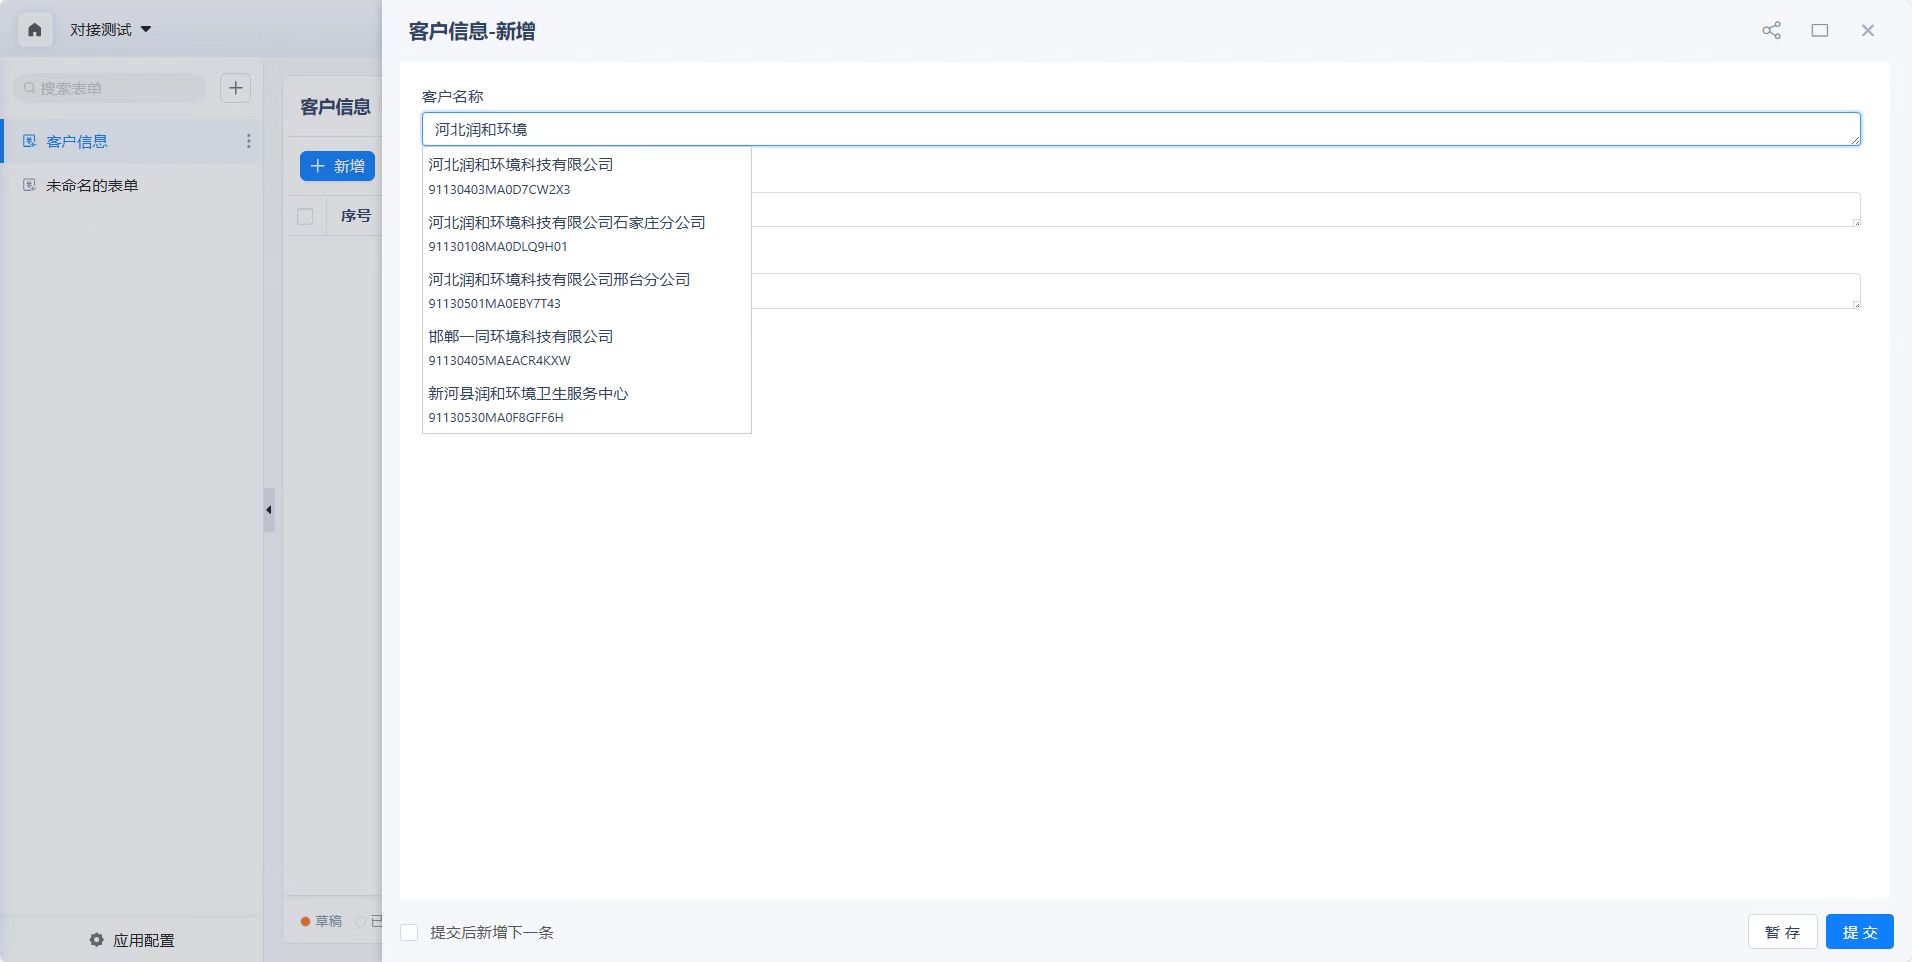1912x962 pixels.
Task: Select the 草稿 status filter
Action: [x=321, y=921]
